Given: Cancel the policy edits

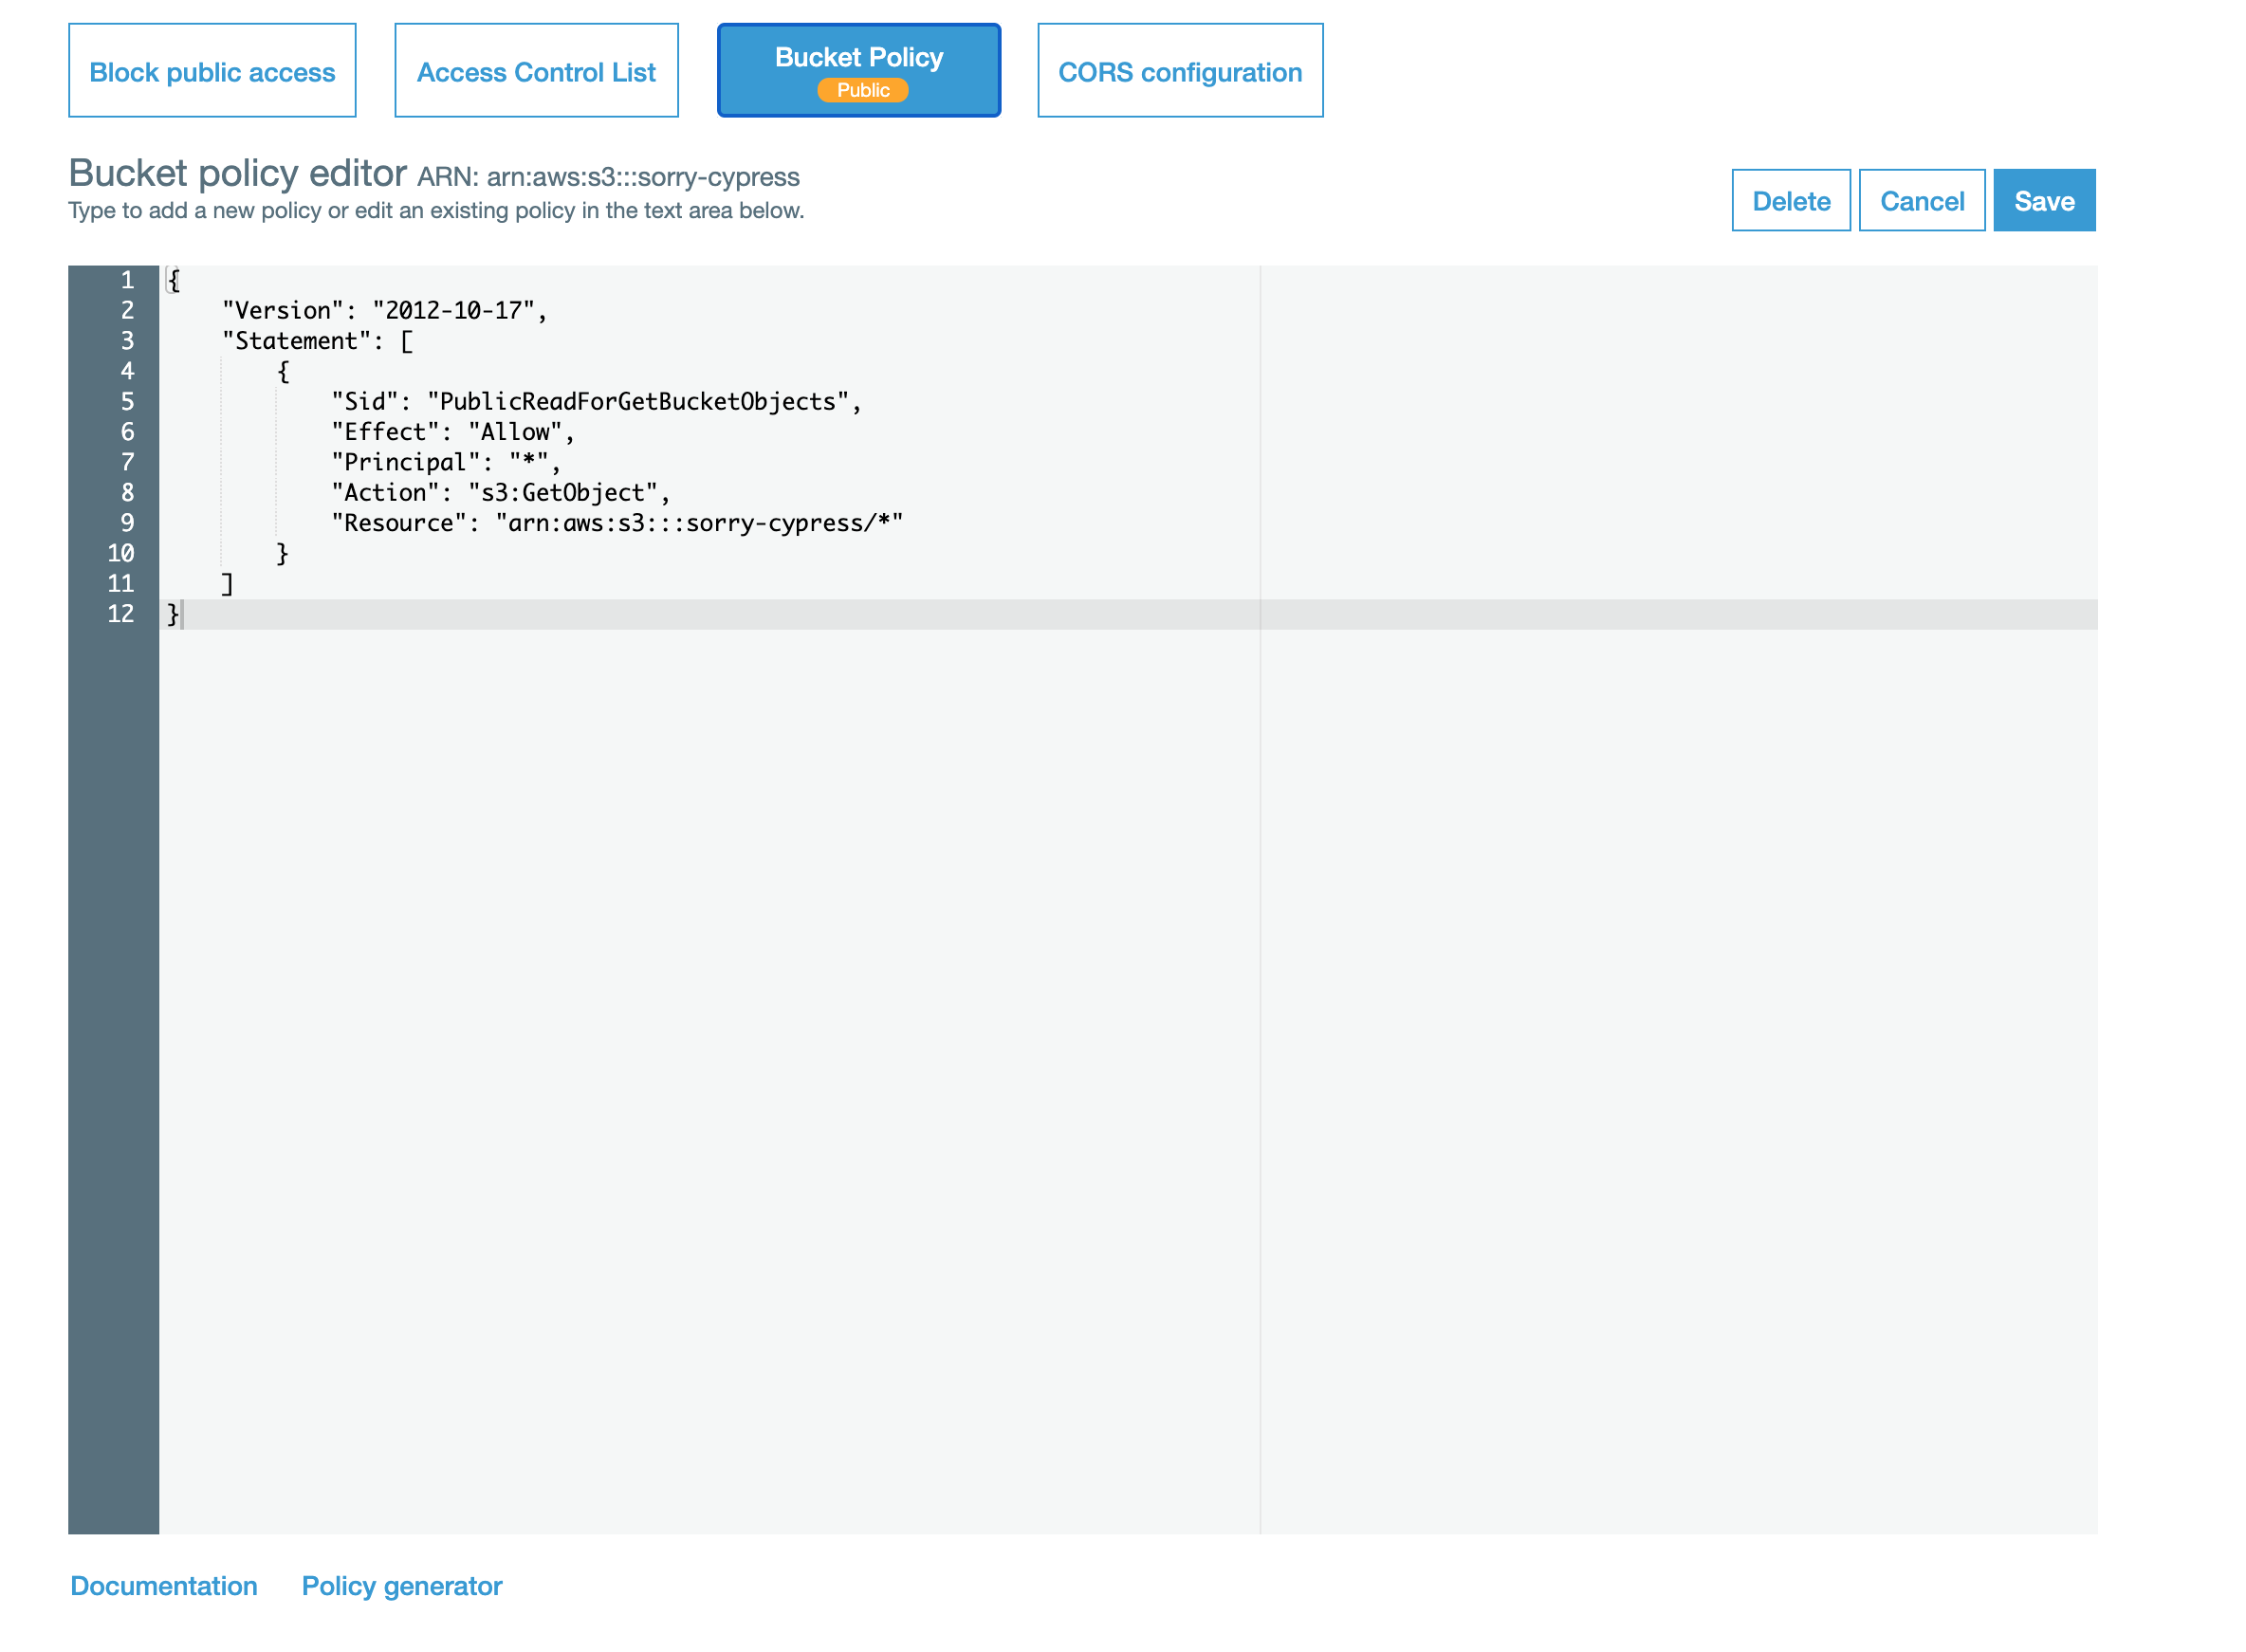Looking at the screenshot, I should pyautogui.click(x=1921, y=200).
